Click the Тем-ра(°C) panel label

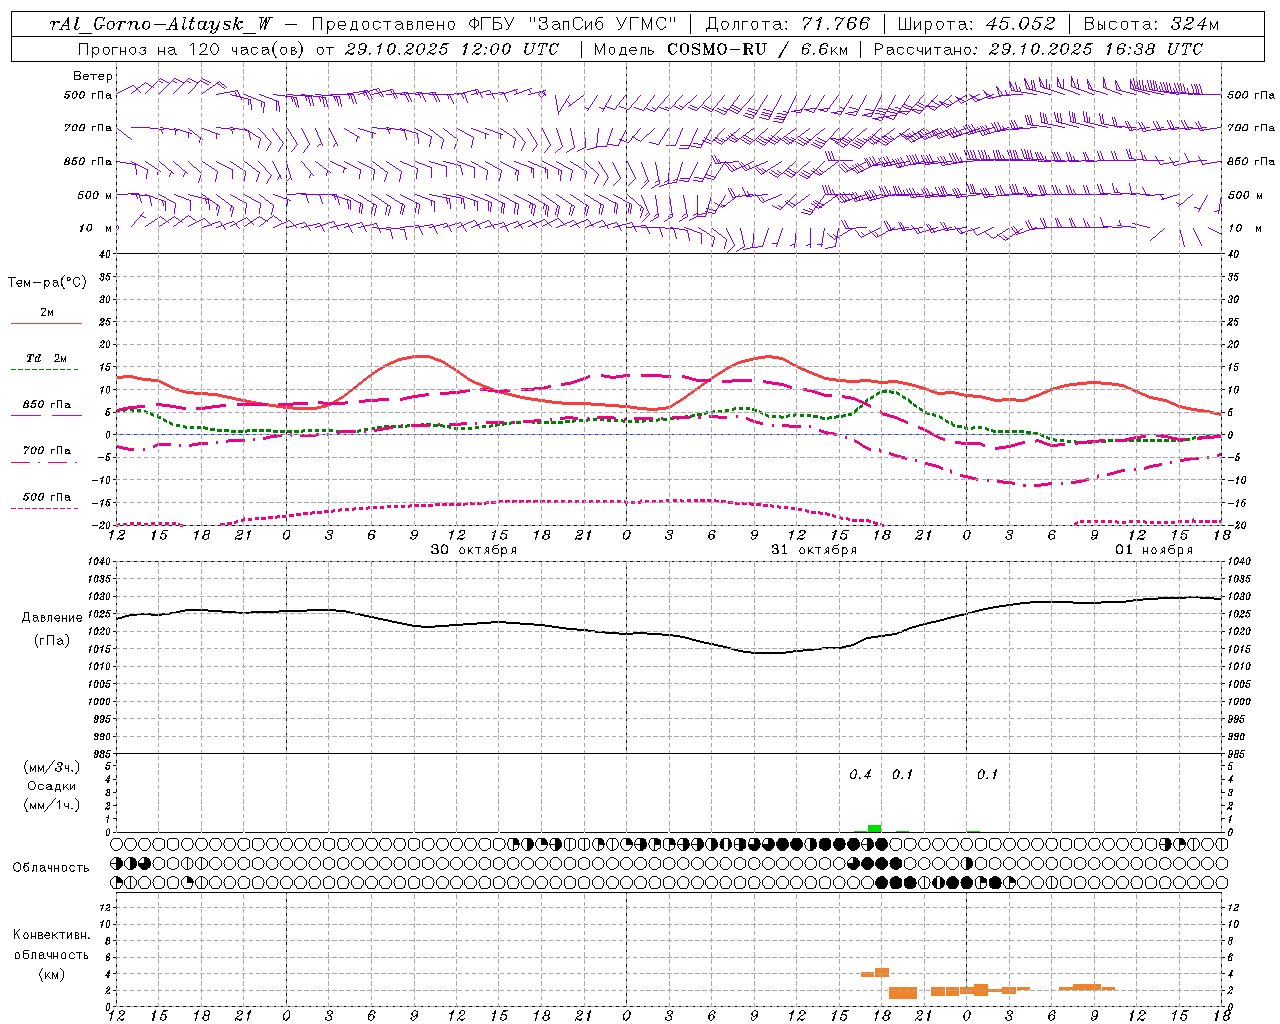(47, 283)
